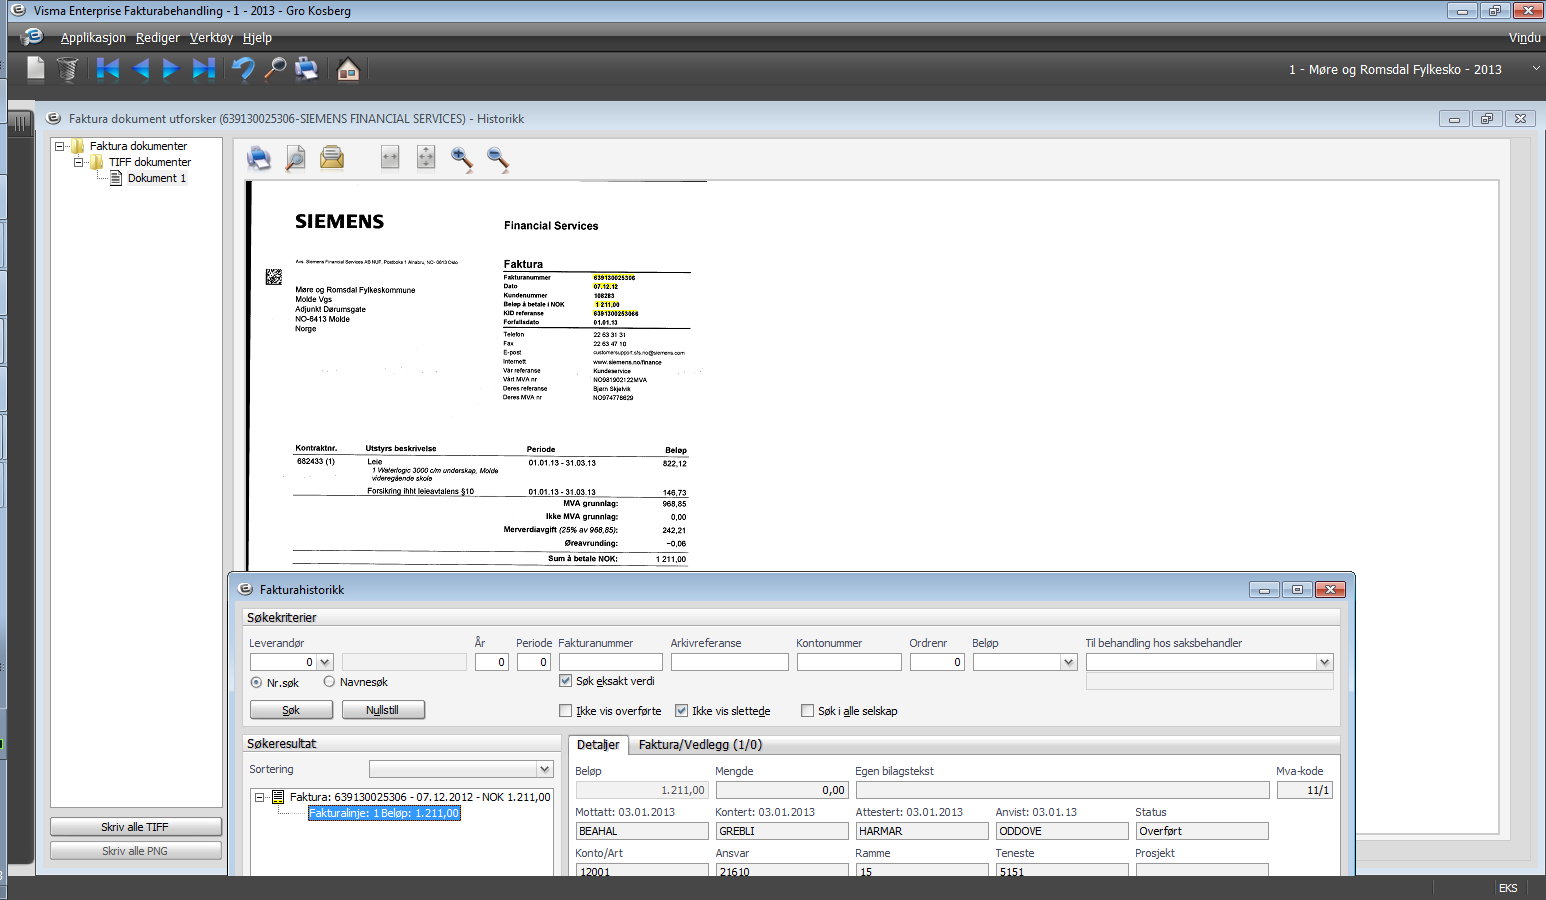The width and height of the screenshot is (1546, 900).
Task: Click Arkivreferanse input field
Action: [730, 662]
